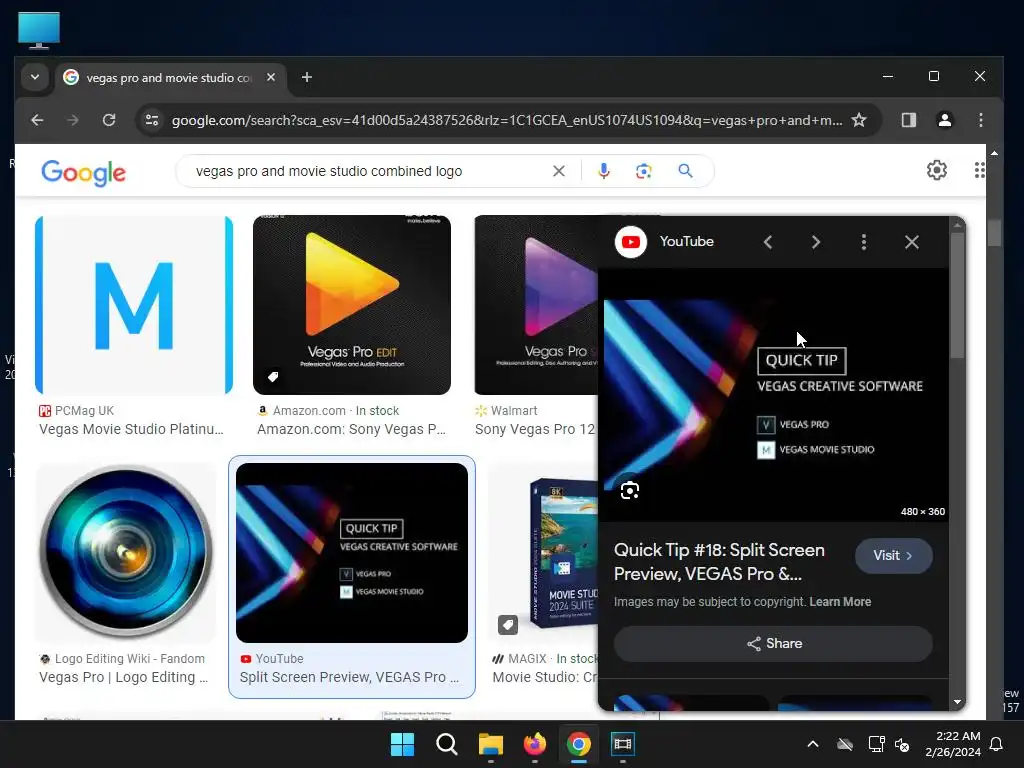1024x768 pixels.
Task: Open the Vegas Pro EDIT thumbnail
Action: pyautogui.click(x=352, y=305)
